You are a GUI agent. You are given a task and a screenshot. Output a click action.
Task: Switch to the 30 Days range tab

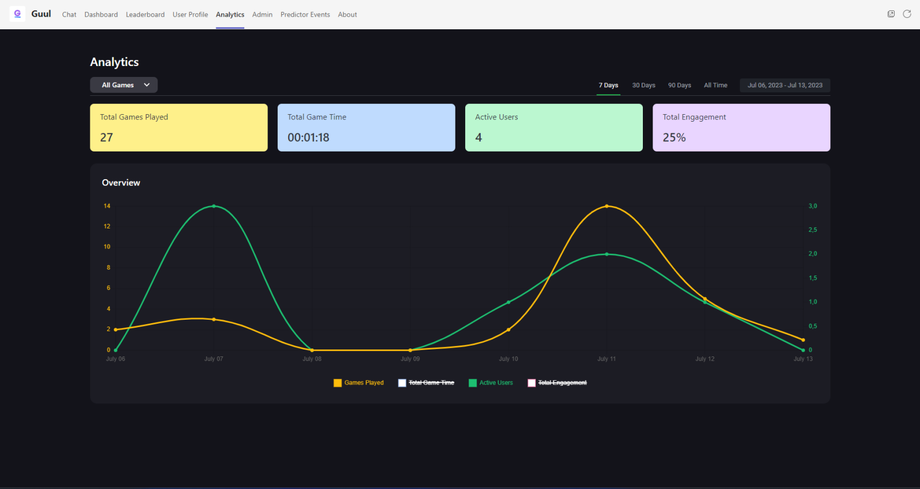(x=643, y=85)
